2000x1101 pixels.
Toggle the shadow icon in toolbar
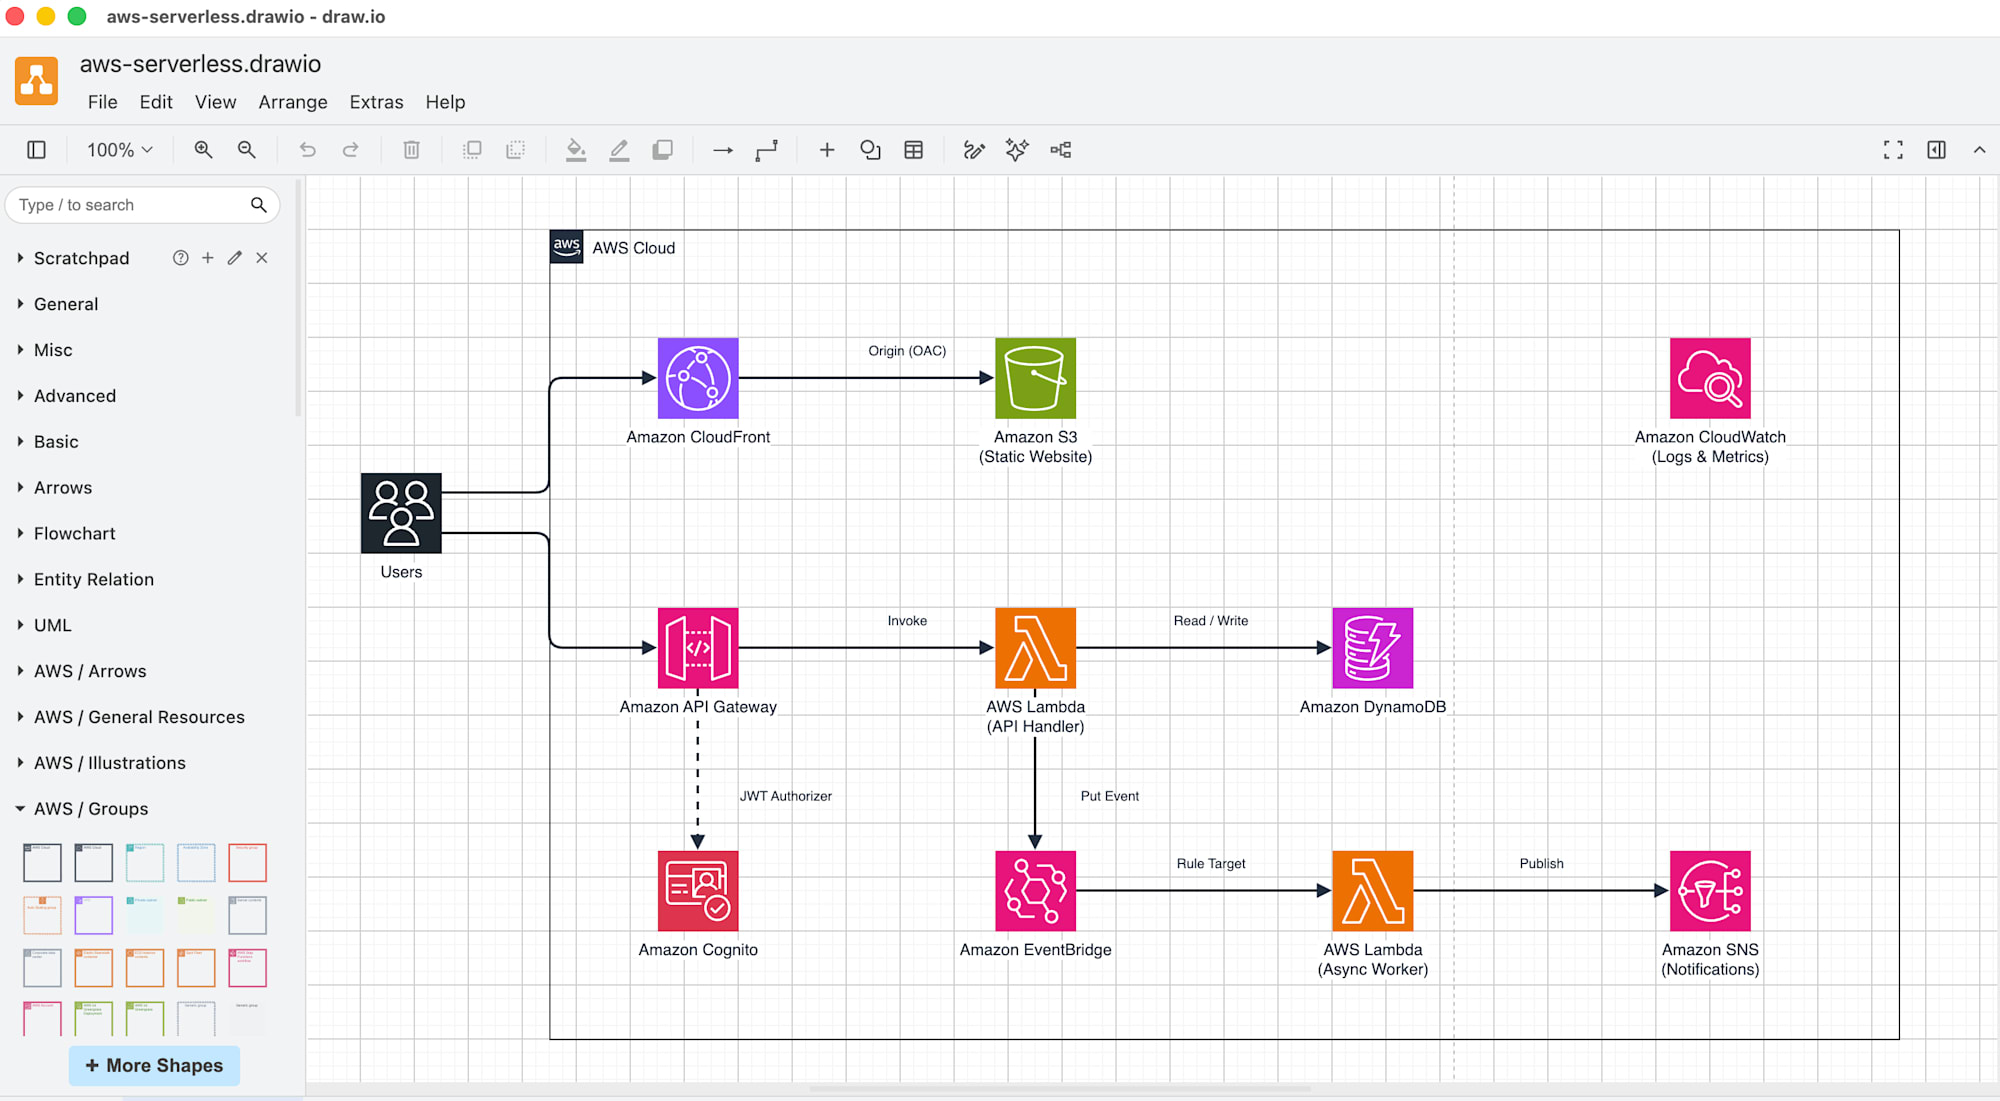coord(662,150)
